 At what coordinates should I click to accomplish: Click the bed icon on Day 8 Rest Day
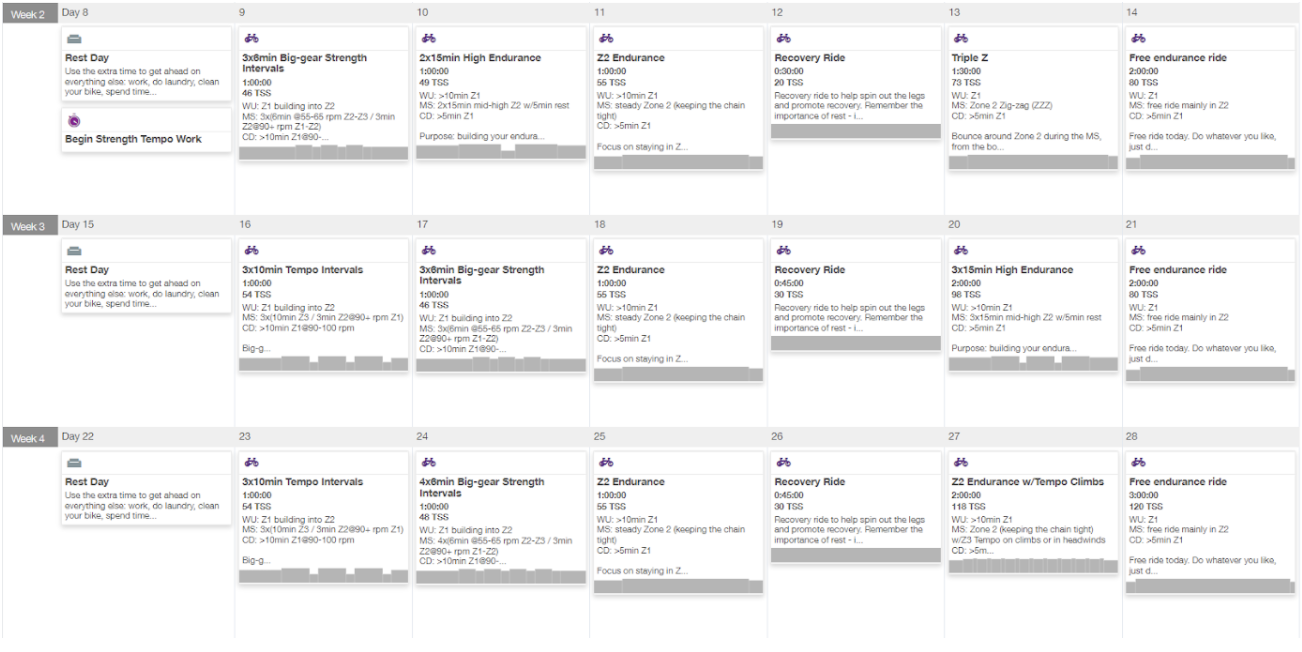[74, 39]
